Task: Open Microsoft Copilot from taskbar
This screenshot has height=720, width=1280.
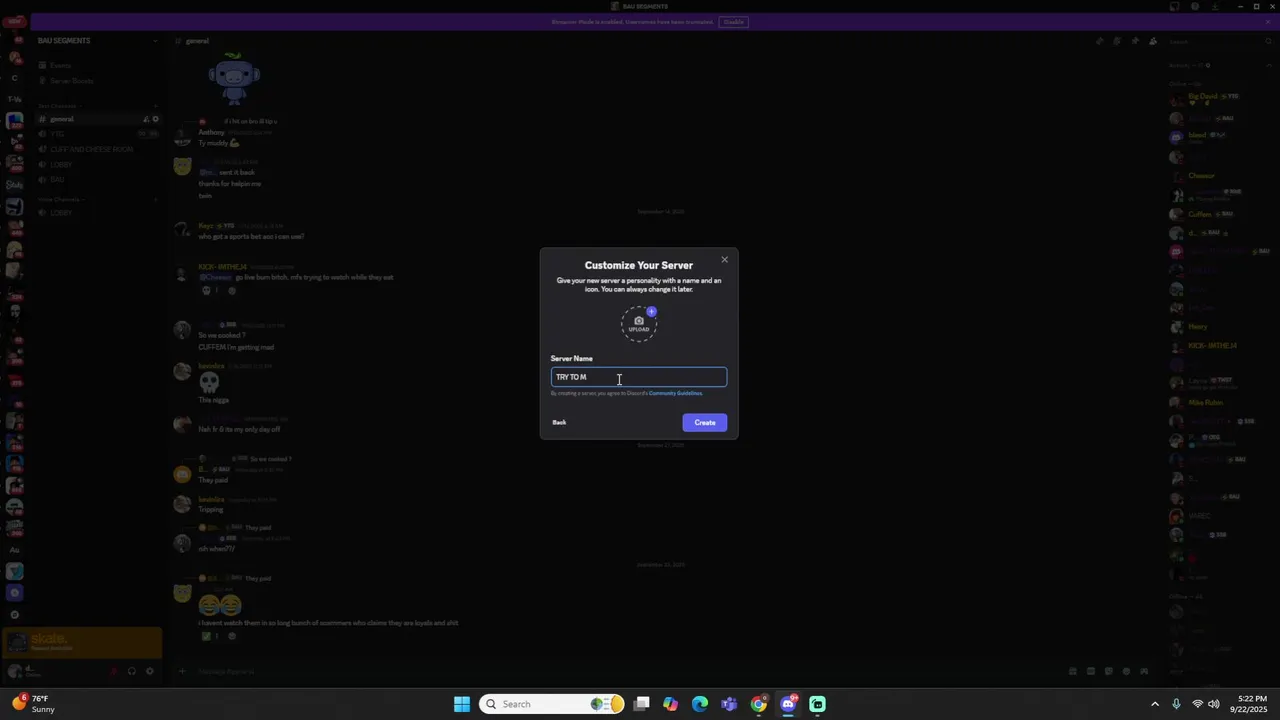Action: 670,704
